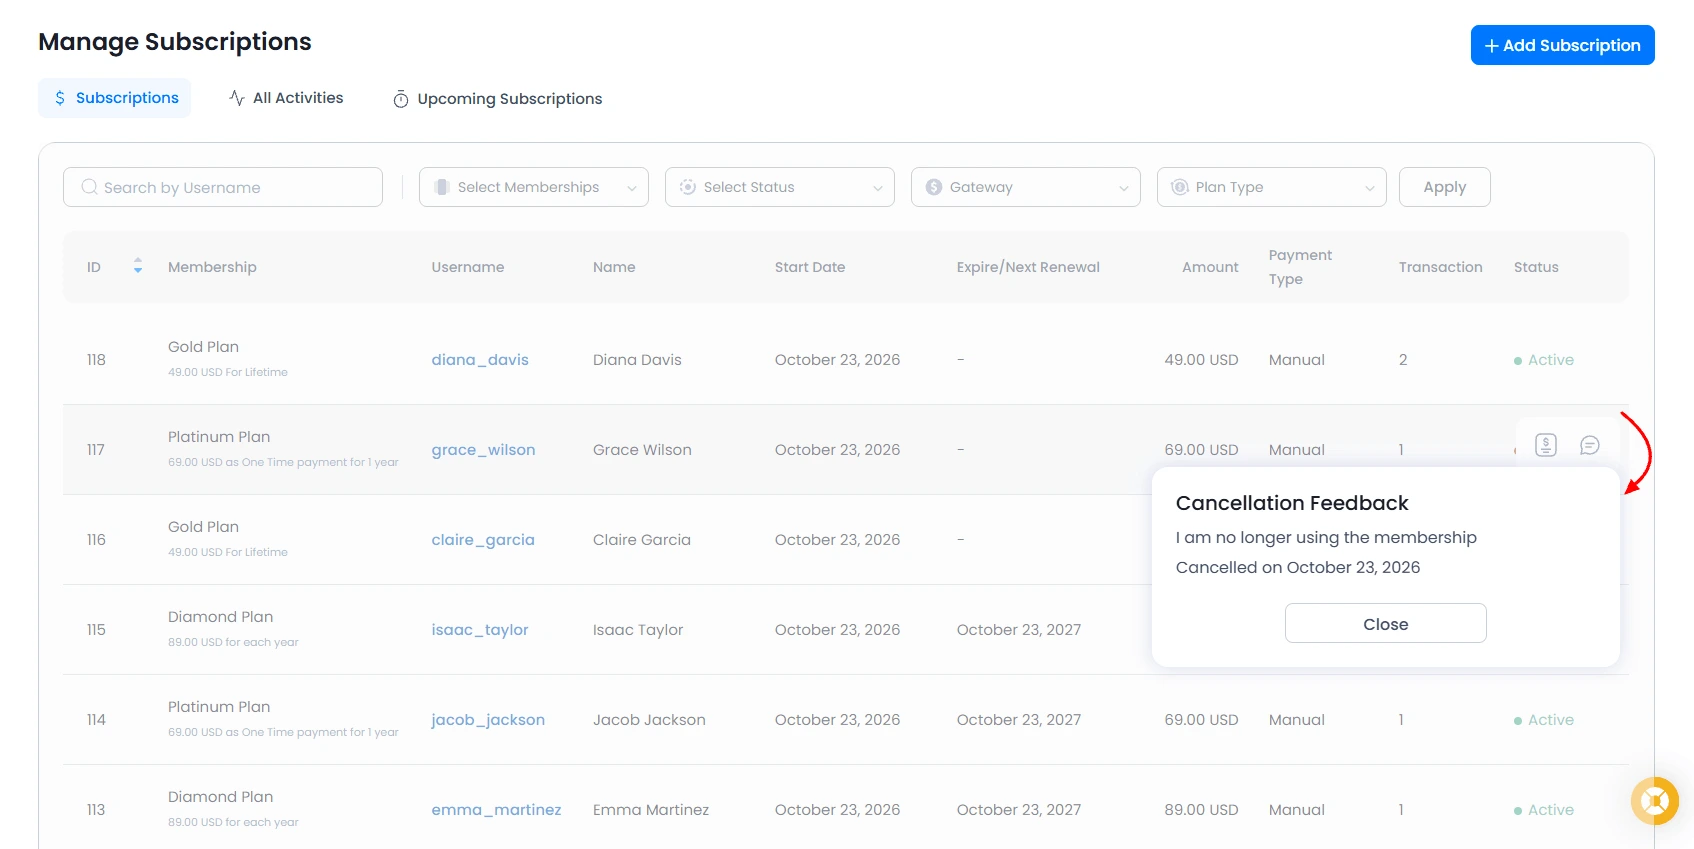This screenshot has height=849, width=1694.
Task: Click the activity pulse icon beside All Activities
Action: click(237, 98)
